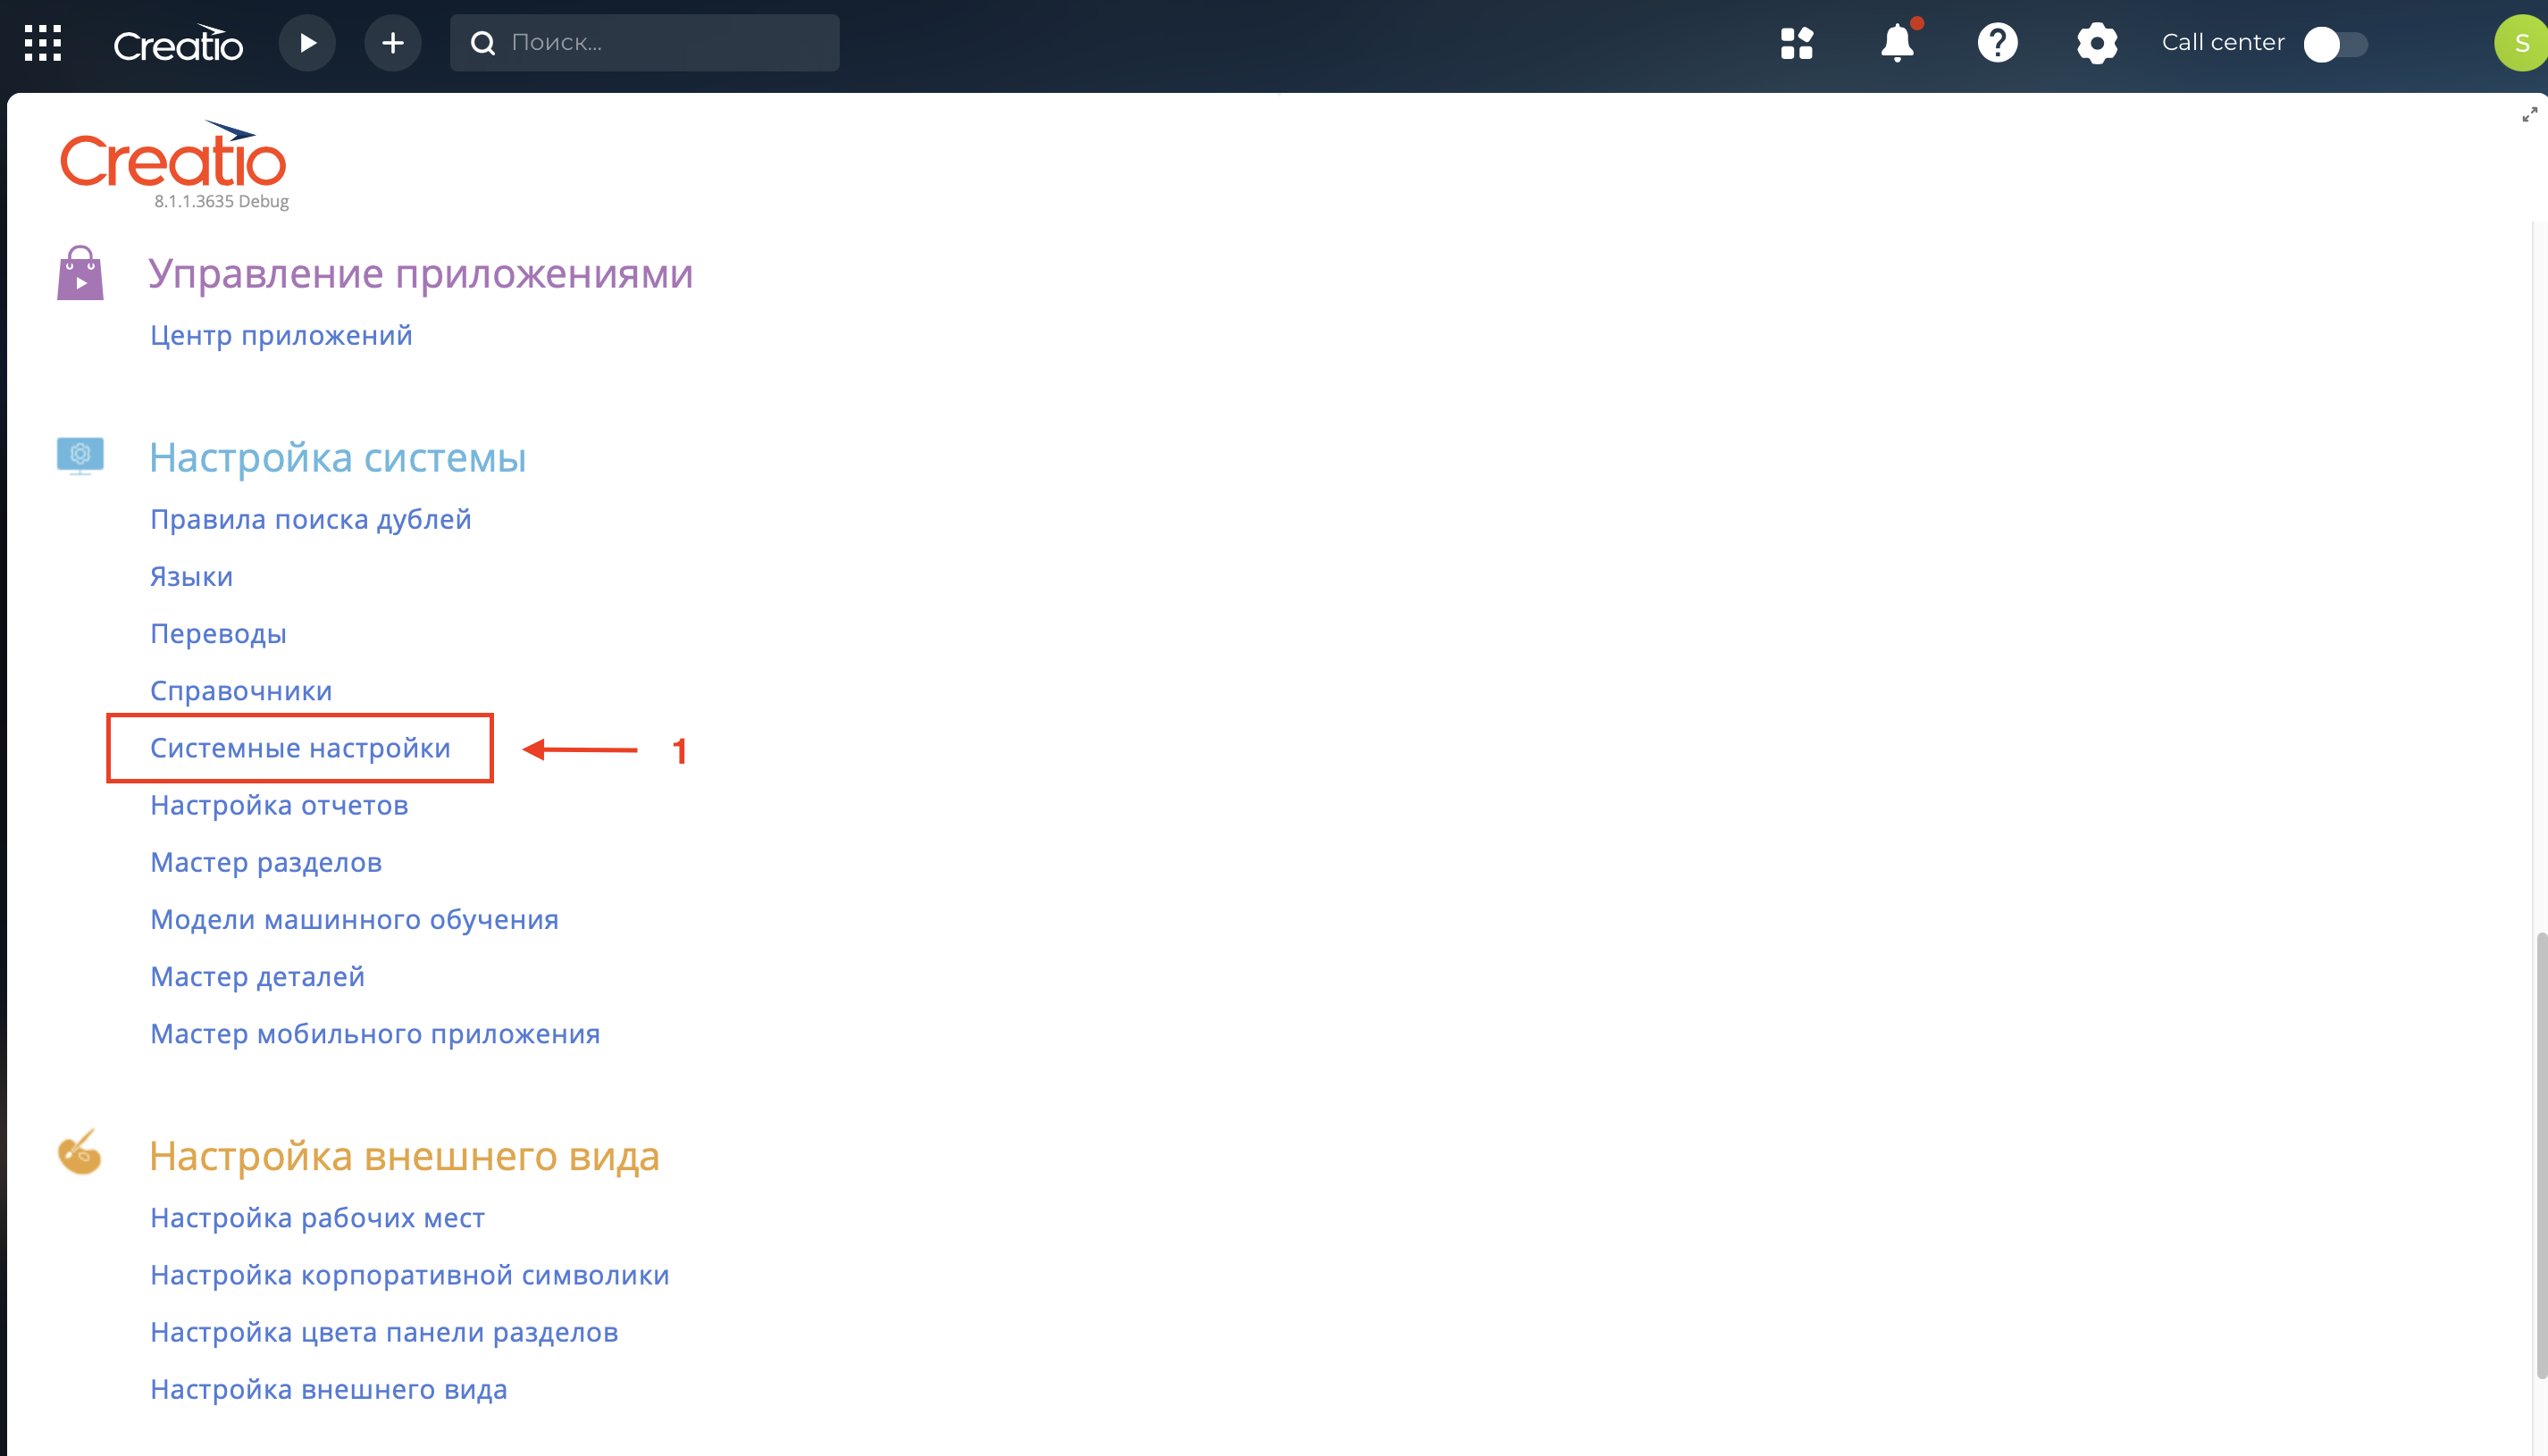Open the app launcher grid icon
Screen dimensions: 2548x1456
(x=43, y=43)
